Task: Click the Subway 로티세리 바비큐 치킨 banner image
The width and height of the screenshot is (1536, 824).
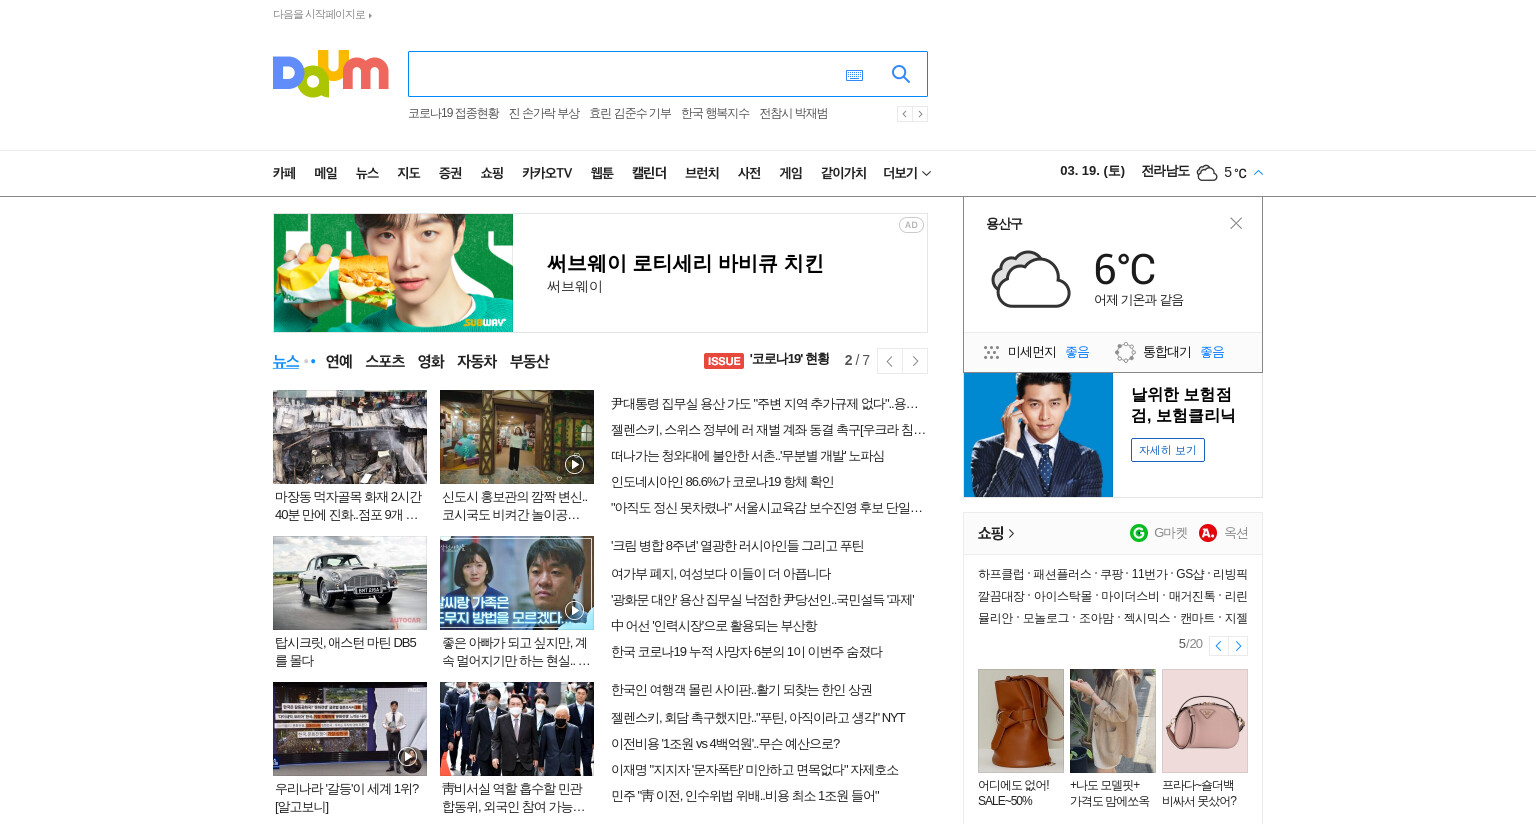Action: [x=393, y=273]
